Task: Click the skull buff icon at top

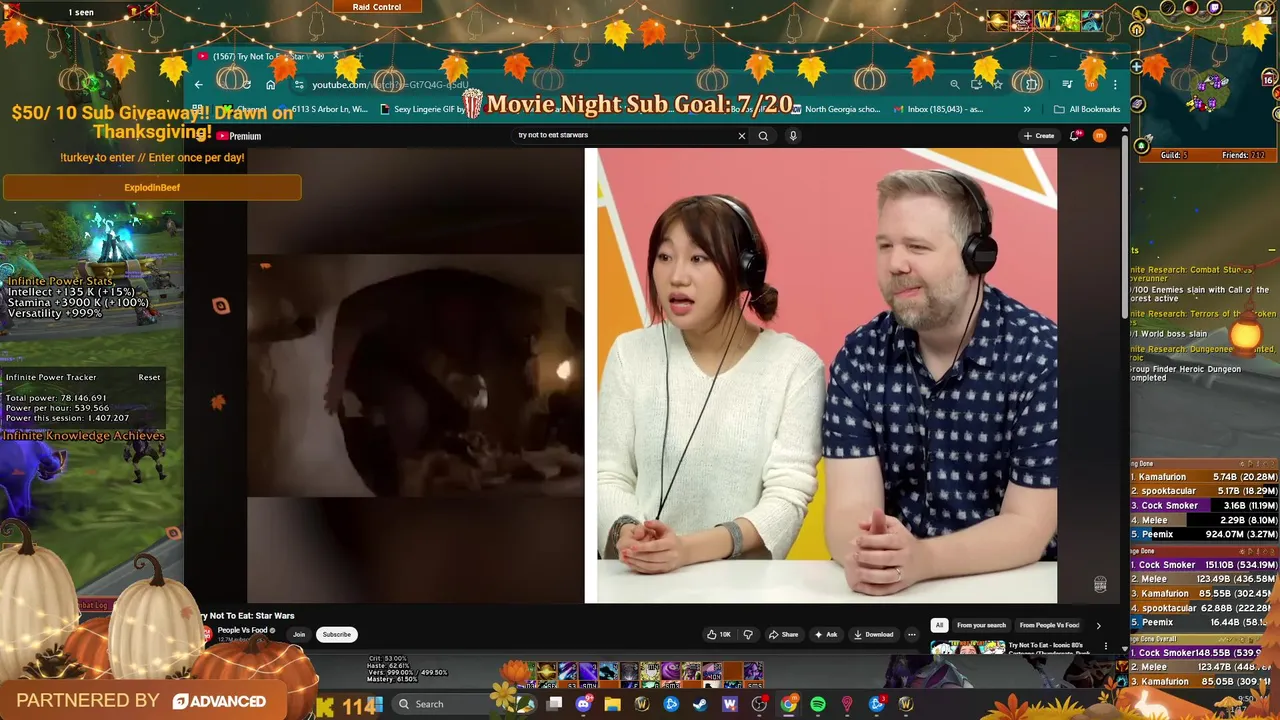Action: [x=1021, y=20]
